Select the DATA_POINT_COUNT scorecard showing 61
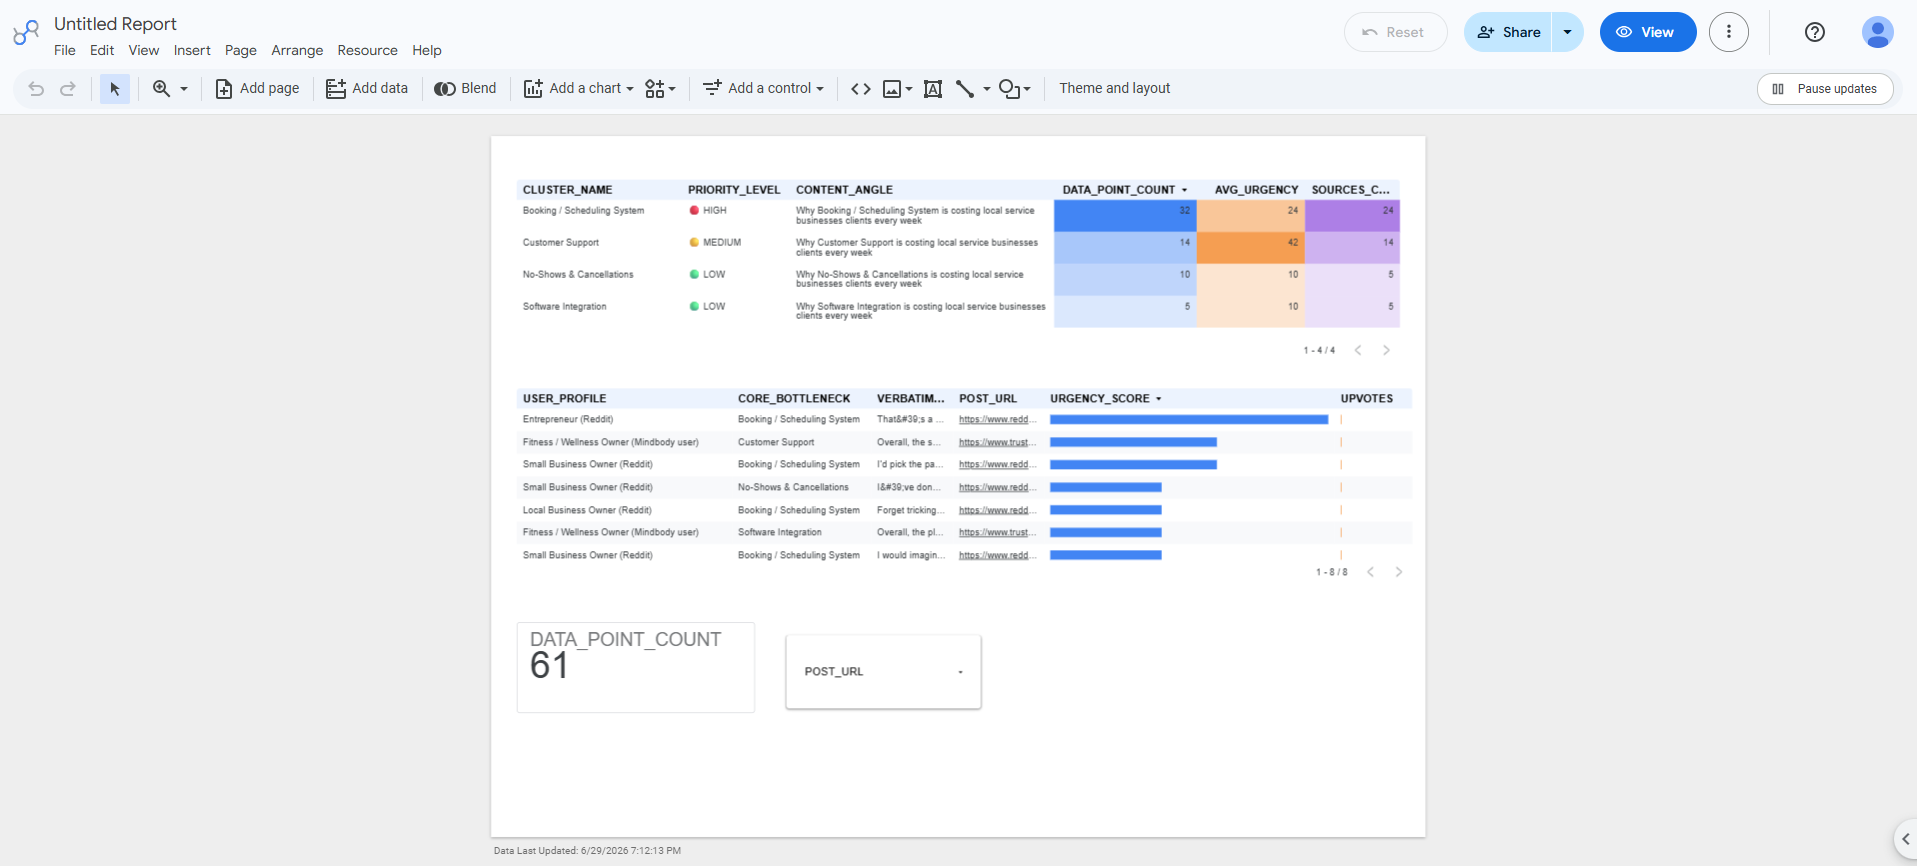 [x=636, y=667]
